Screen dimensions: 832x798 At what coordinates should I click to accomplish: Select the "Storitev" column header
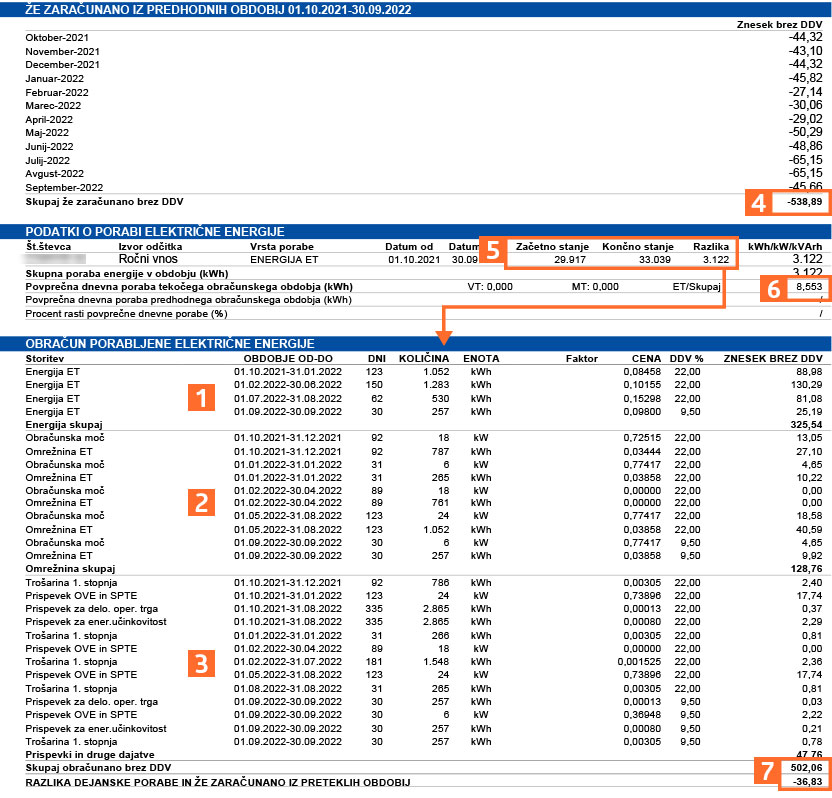click(x=45, y=359)
